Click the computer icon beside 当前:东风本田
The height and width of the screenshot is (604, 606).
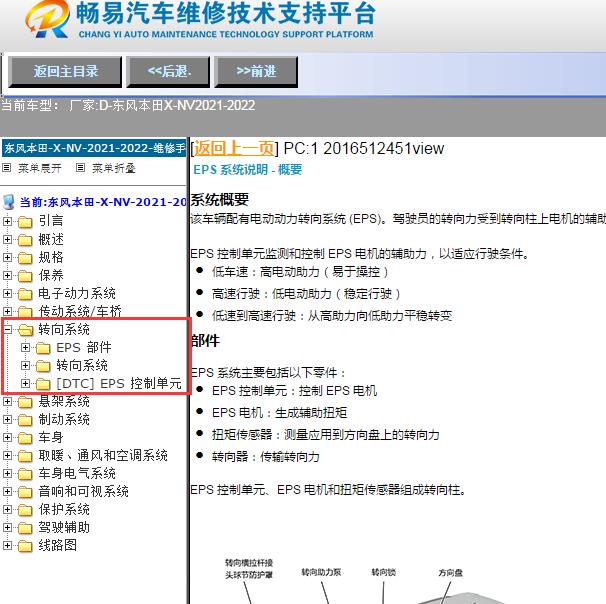[9, 202]
